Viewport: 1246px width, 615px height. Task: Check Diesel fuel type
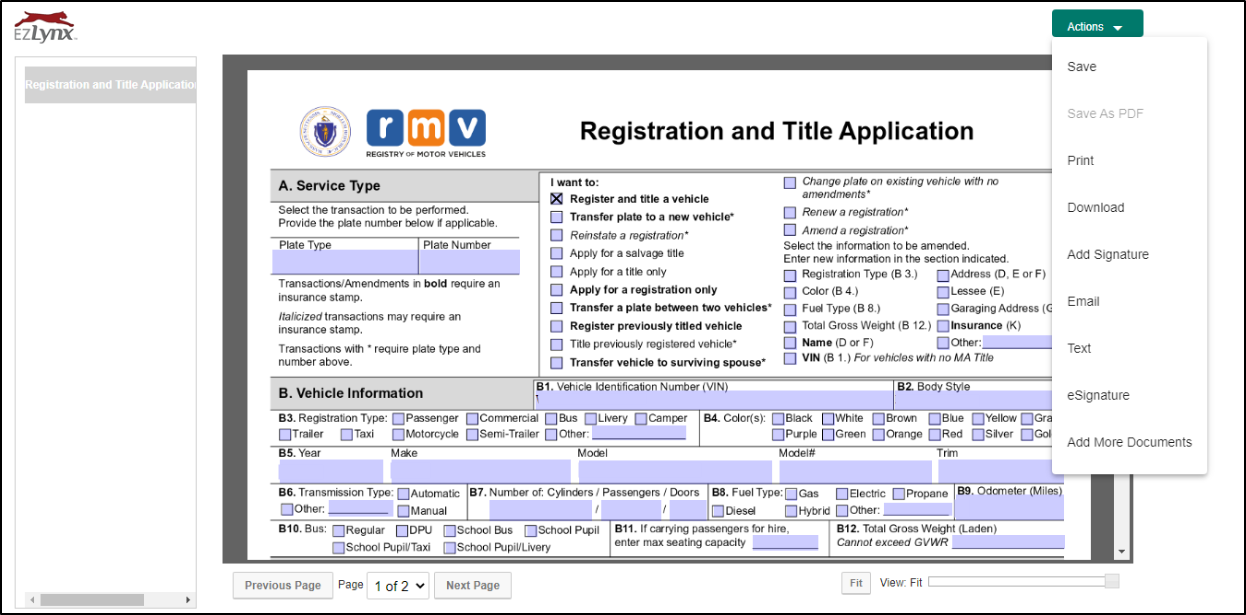click(x=718, y=511)
